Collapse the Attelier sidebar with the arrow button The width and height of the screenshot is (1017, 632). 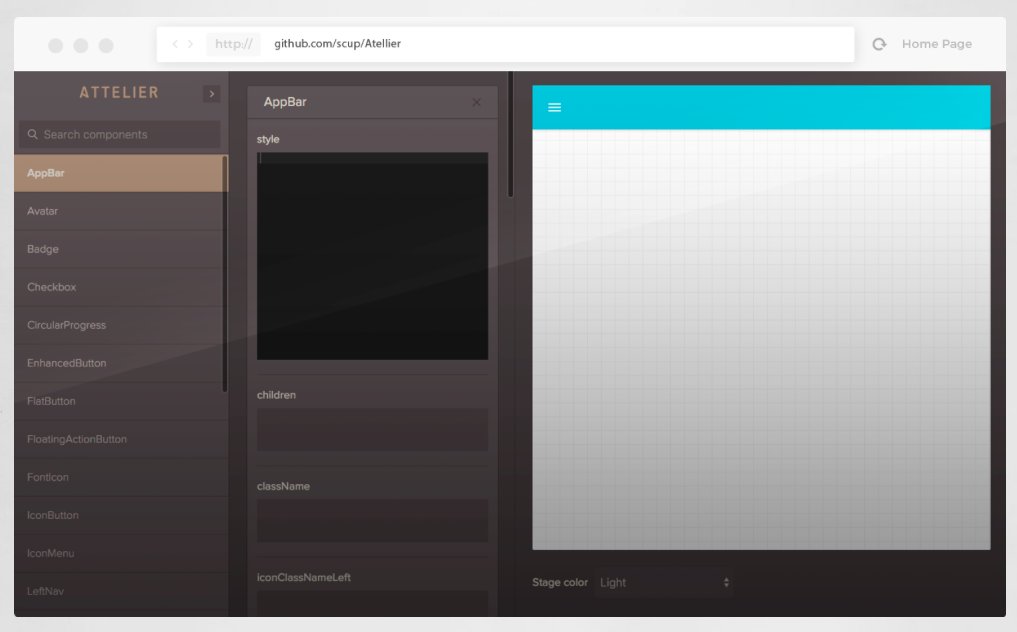click(x=211, y=93)
